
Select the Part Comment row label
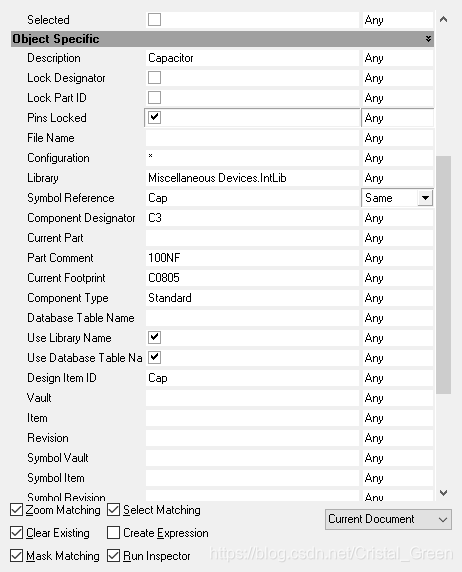(x=60, y=258)
